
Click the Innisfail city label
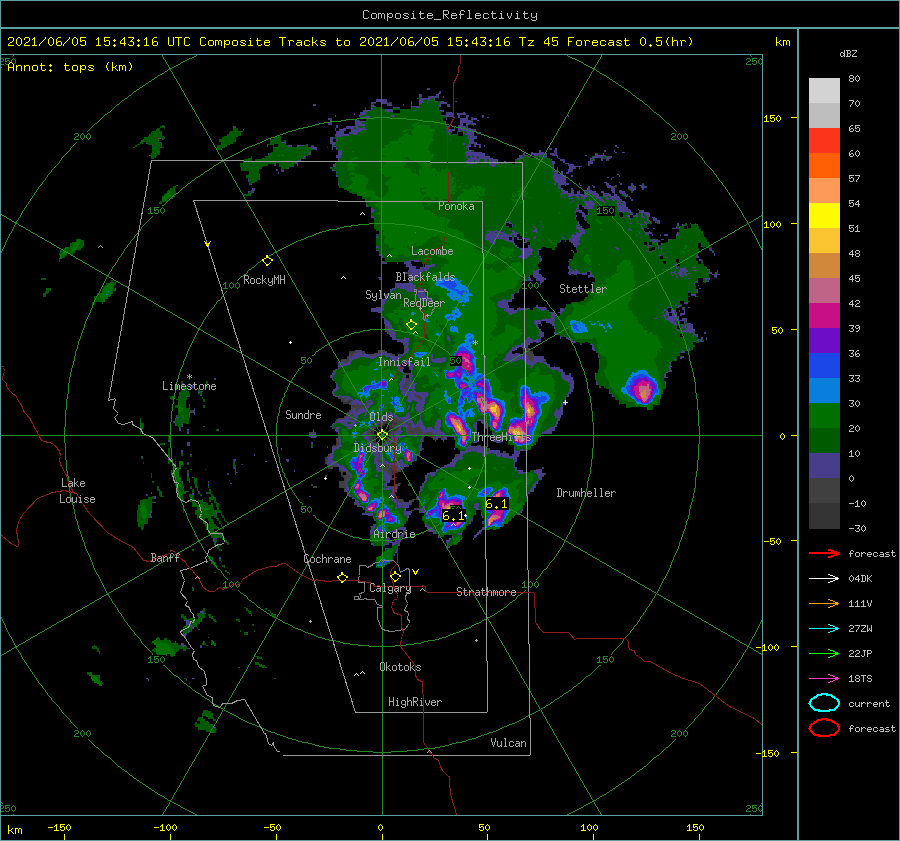[404, 362]
